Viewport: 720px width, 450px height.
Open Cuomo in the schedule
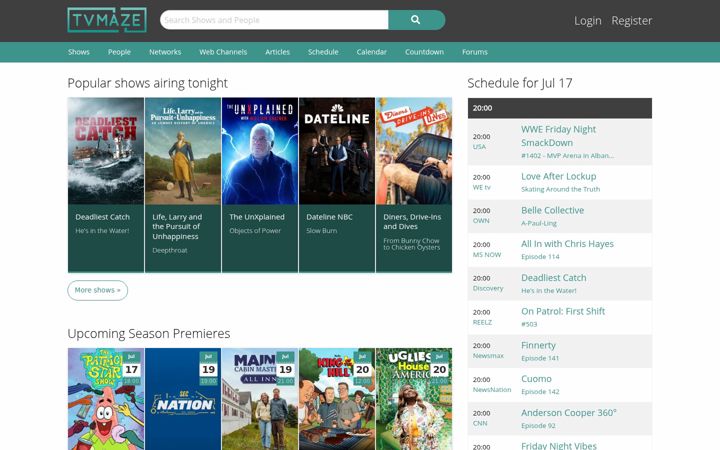536,379
